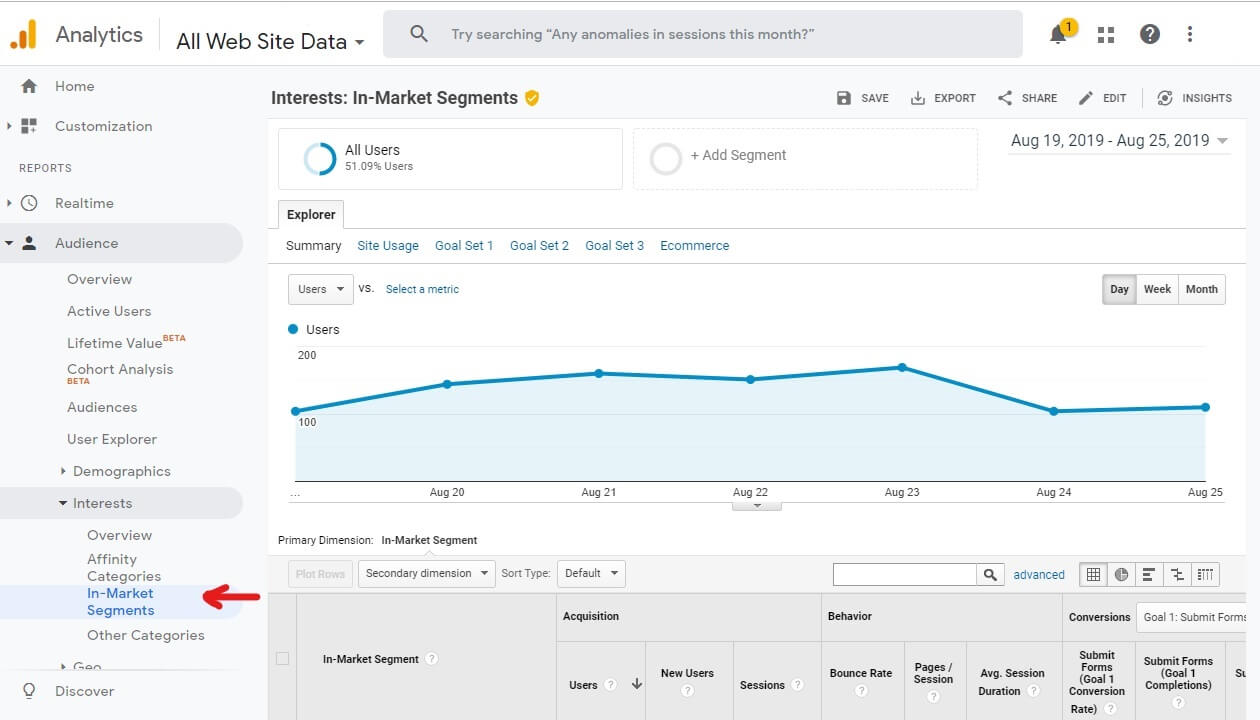The height and width of the screenshot is (720, 1260).
Task: Open the advanced filter link
Action: [x=1039, y=574]
